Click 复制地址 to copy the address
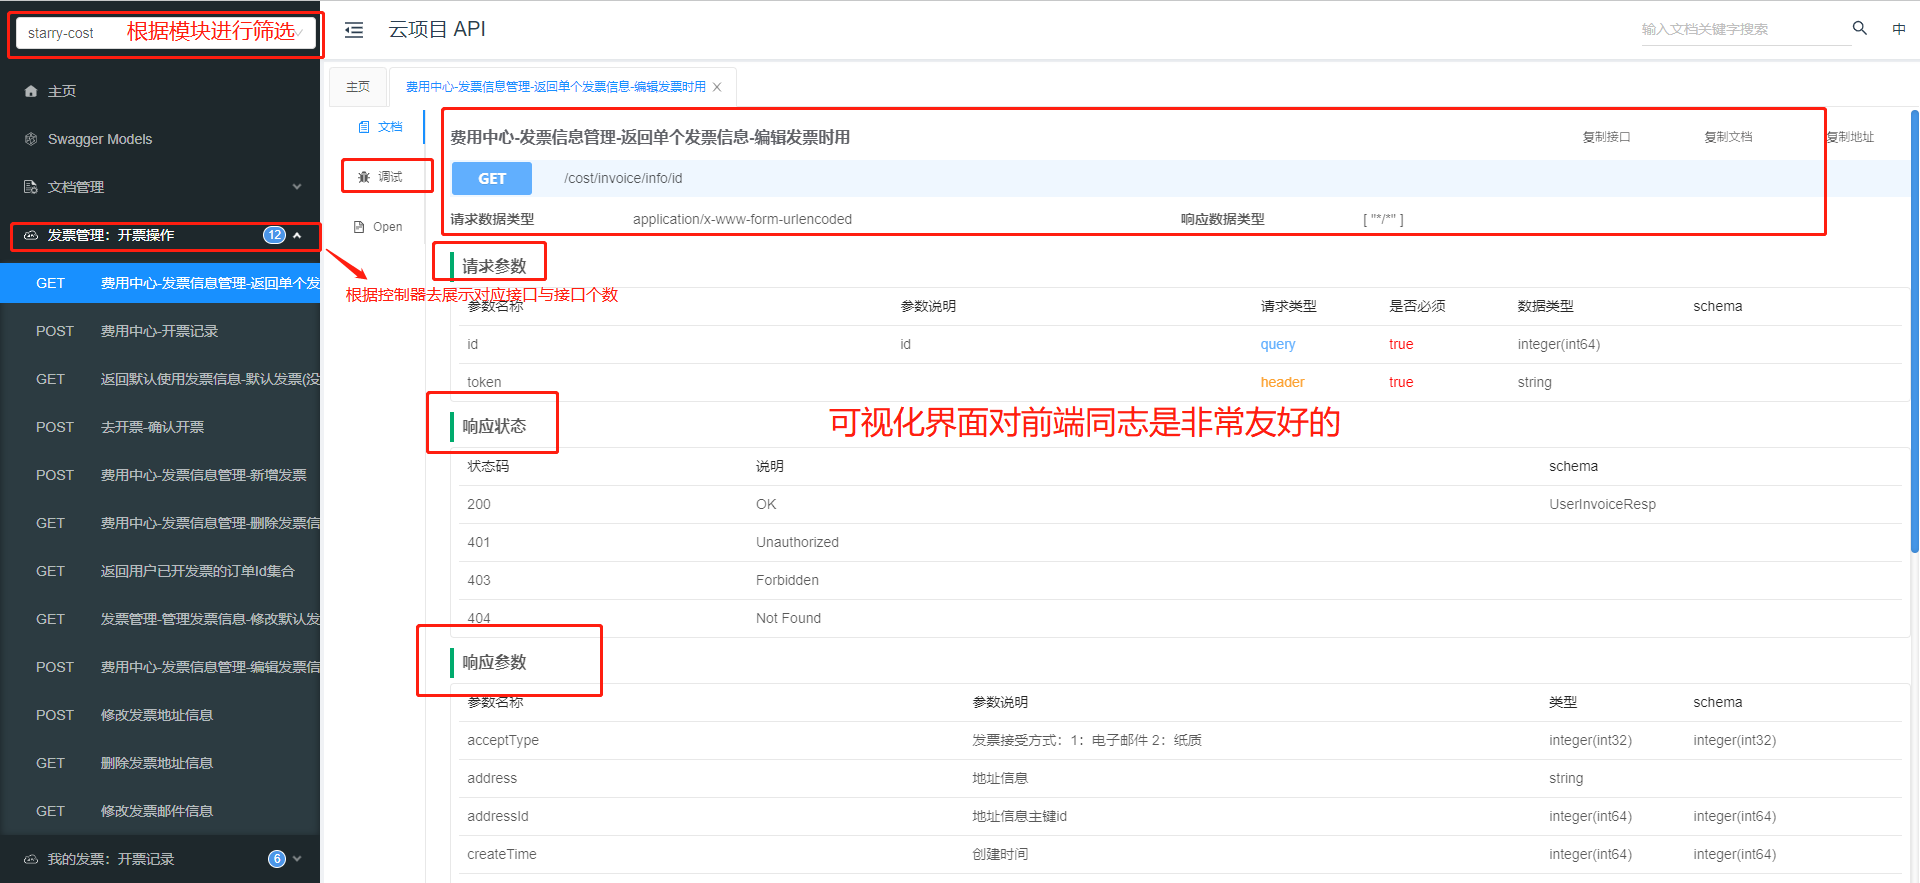This screenshot has width=1920, height=883. 1850,137
